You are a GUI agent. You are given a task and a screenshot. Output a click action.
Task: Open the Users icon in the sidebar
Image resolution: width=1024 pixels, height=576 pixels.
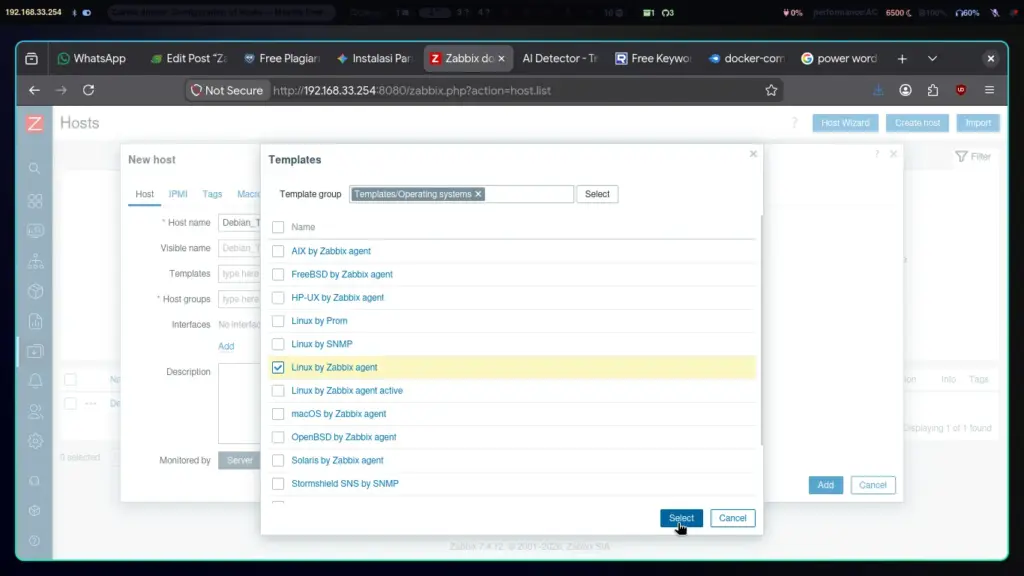click(35, 411)
